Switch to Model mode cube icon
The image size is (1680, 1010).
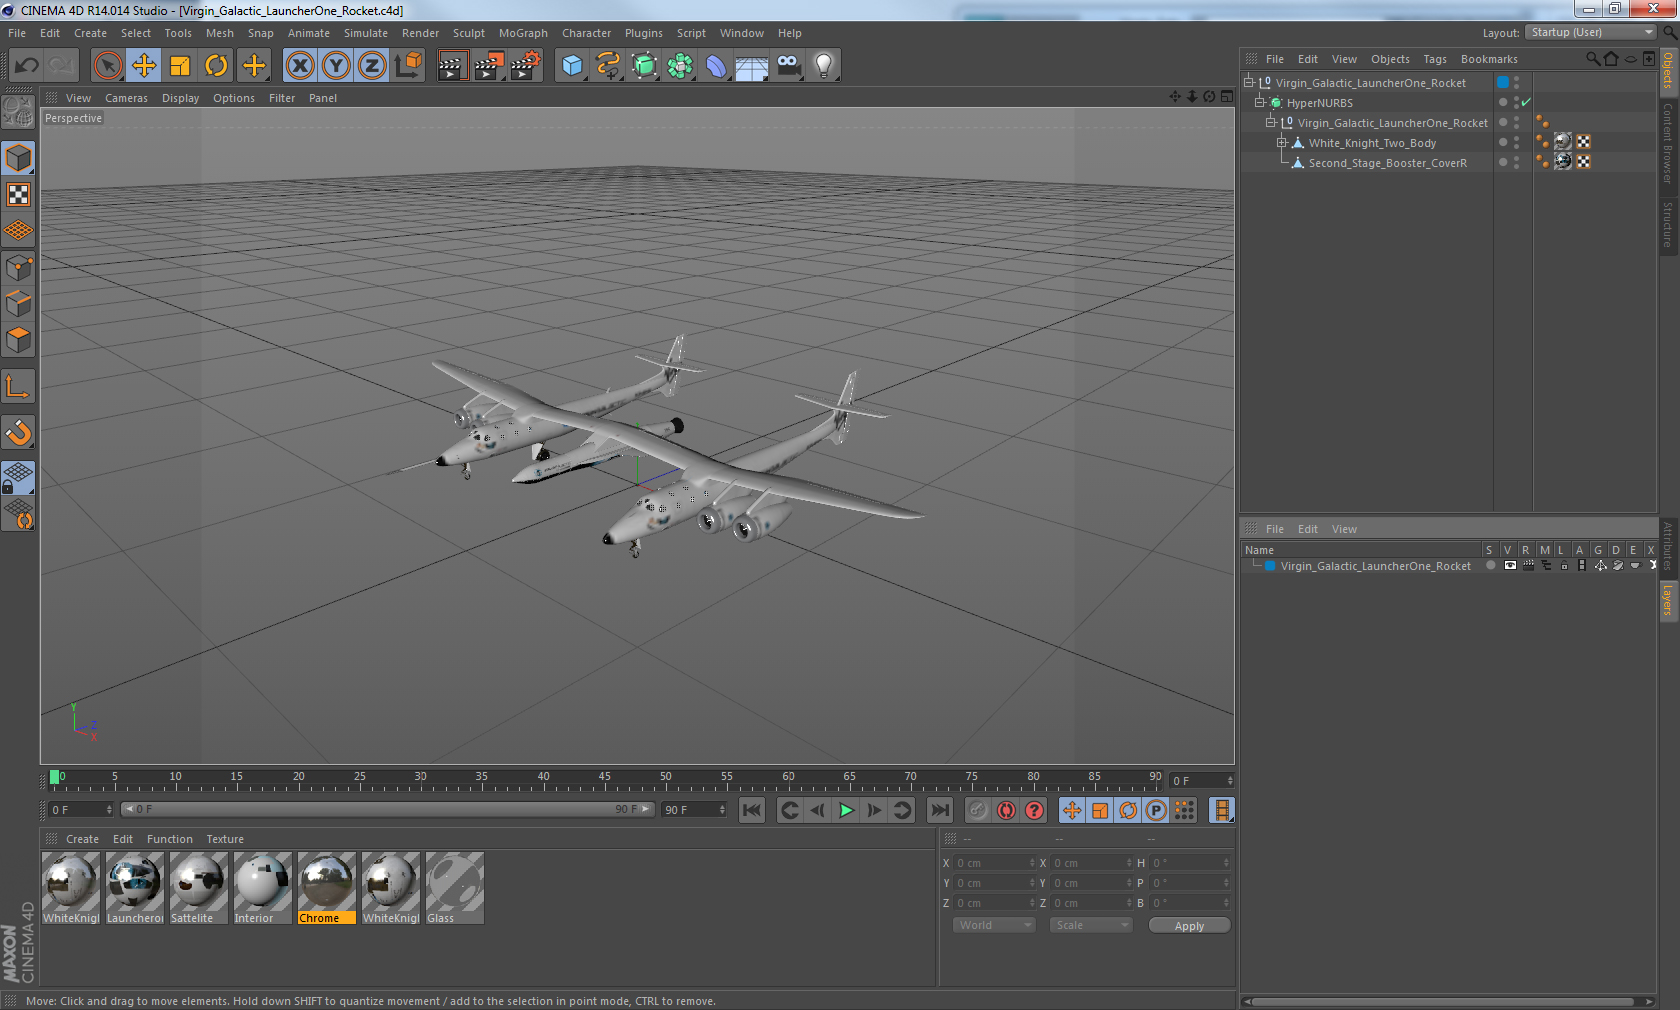click(x=19, y=158)
